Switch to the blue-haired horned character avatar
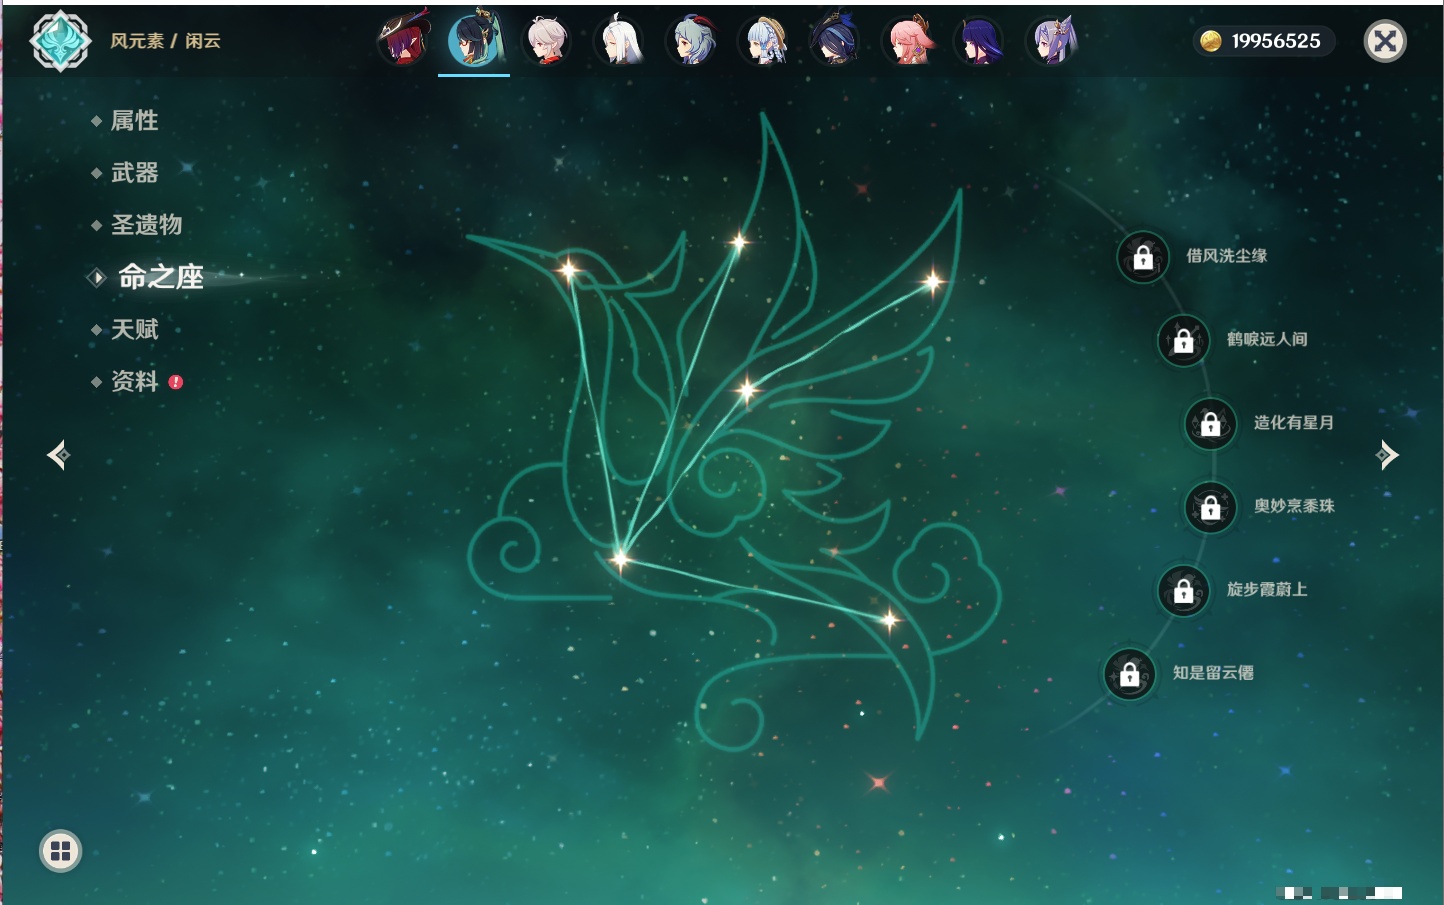The image size is (1444, 905). 692,40
